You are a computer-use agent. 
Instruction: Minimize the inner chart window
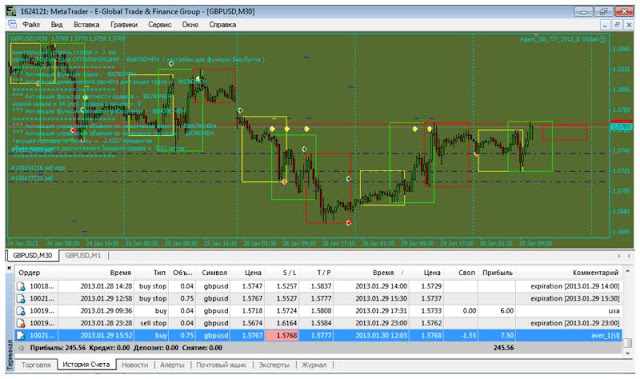[x=605, y=25]
